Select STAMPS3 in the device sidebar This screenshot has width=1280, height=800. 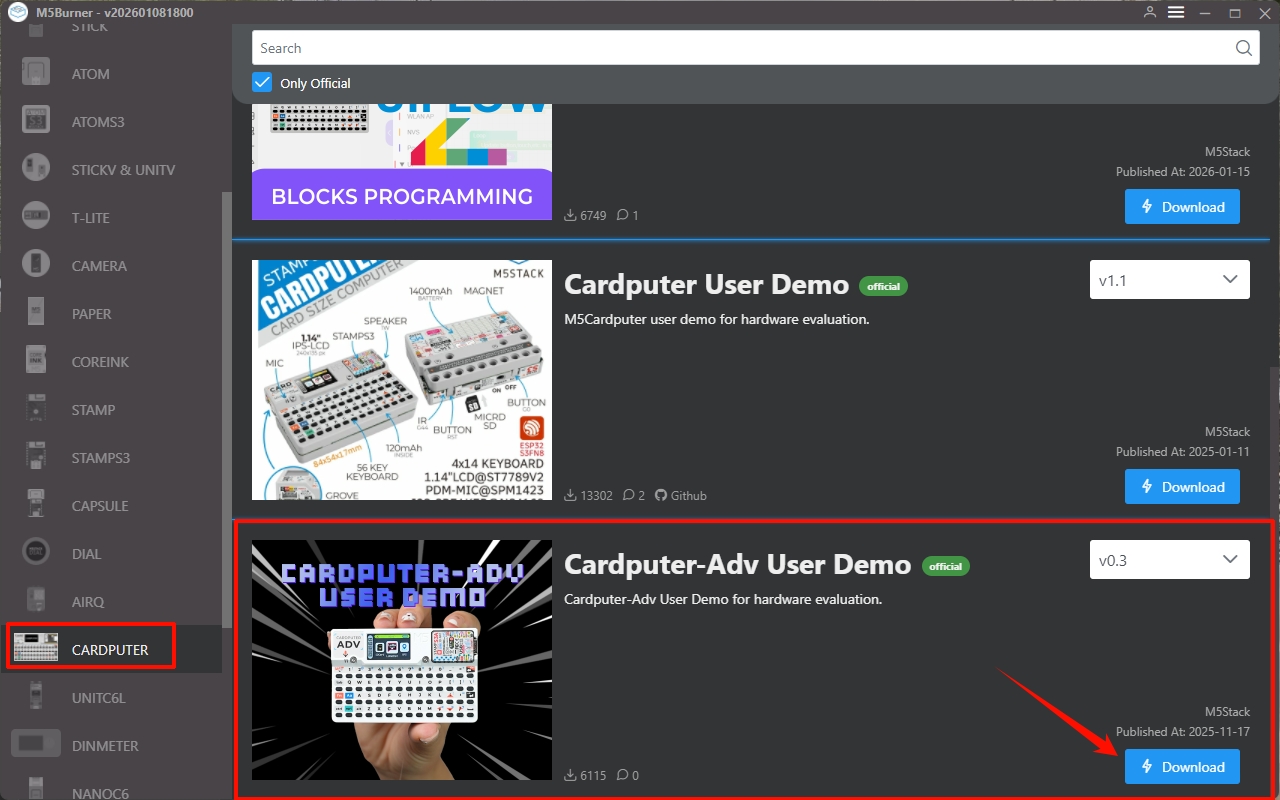point(100,458)
